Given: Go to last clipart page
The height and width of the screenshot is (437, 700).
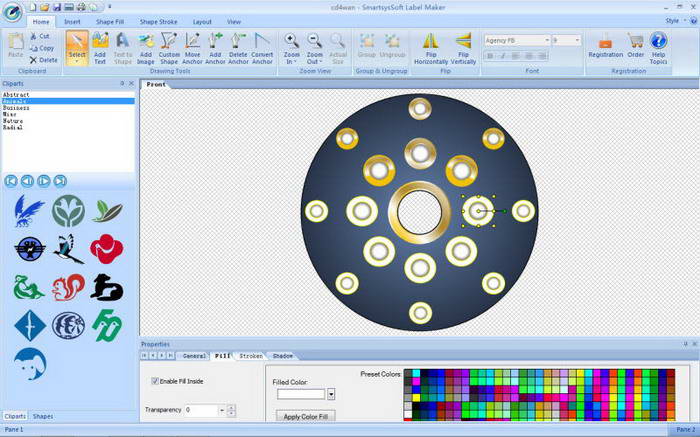Looking at the screenshot, I should 60,181.
